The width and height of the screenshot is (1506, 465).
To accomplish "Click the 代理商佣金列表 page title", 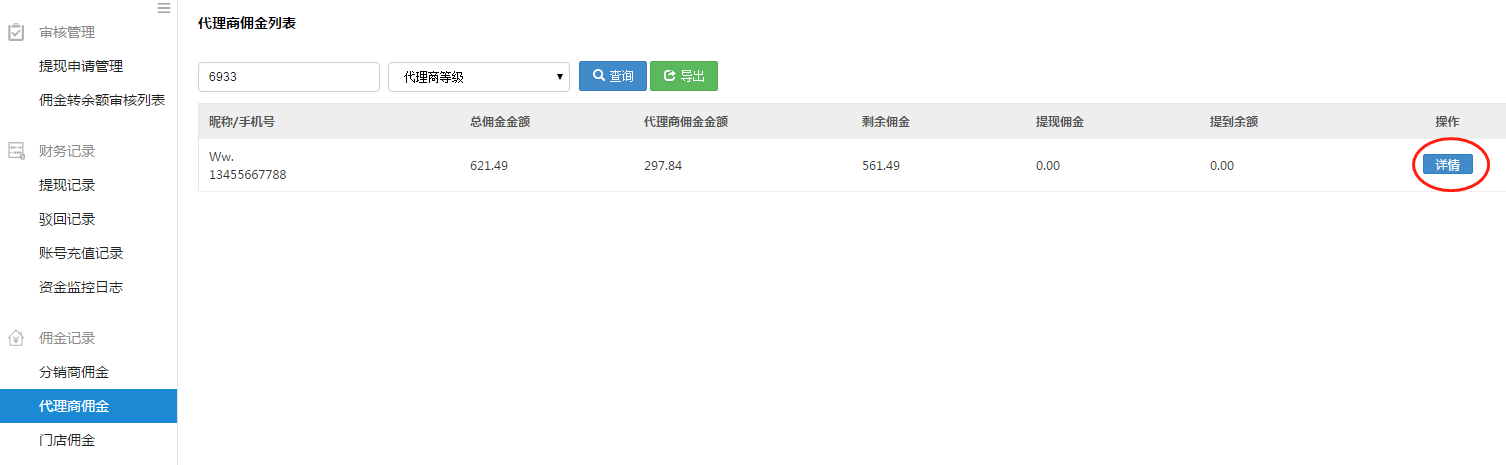I will point(247,23).
